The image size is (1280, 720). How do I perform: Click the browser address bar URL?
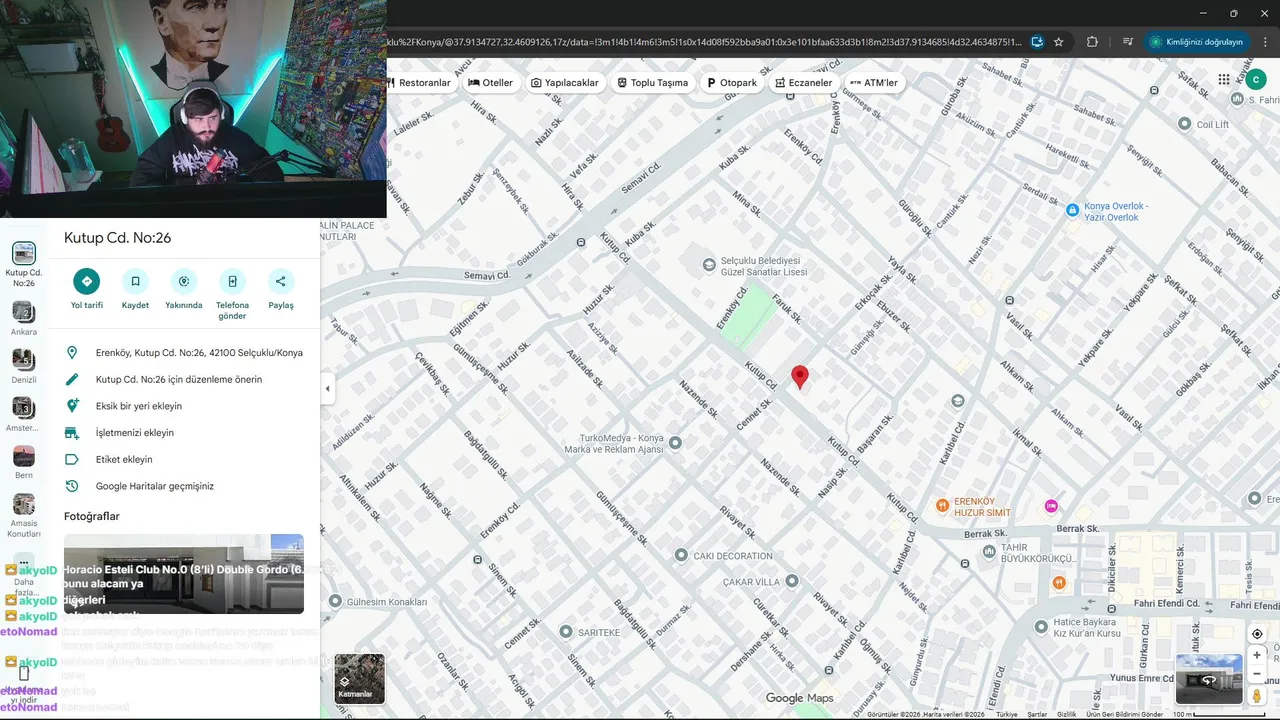click(705, 42)
